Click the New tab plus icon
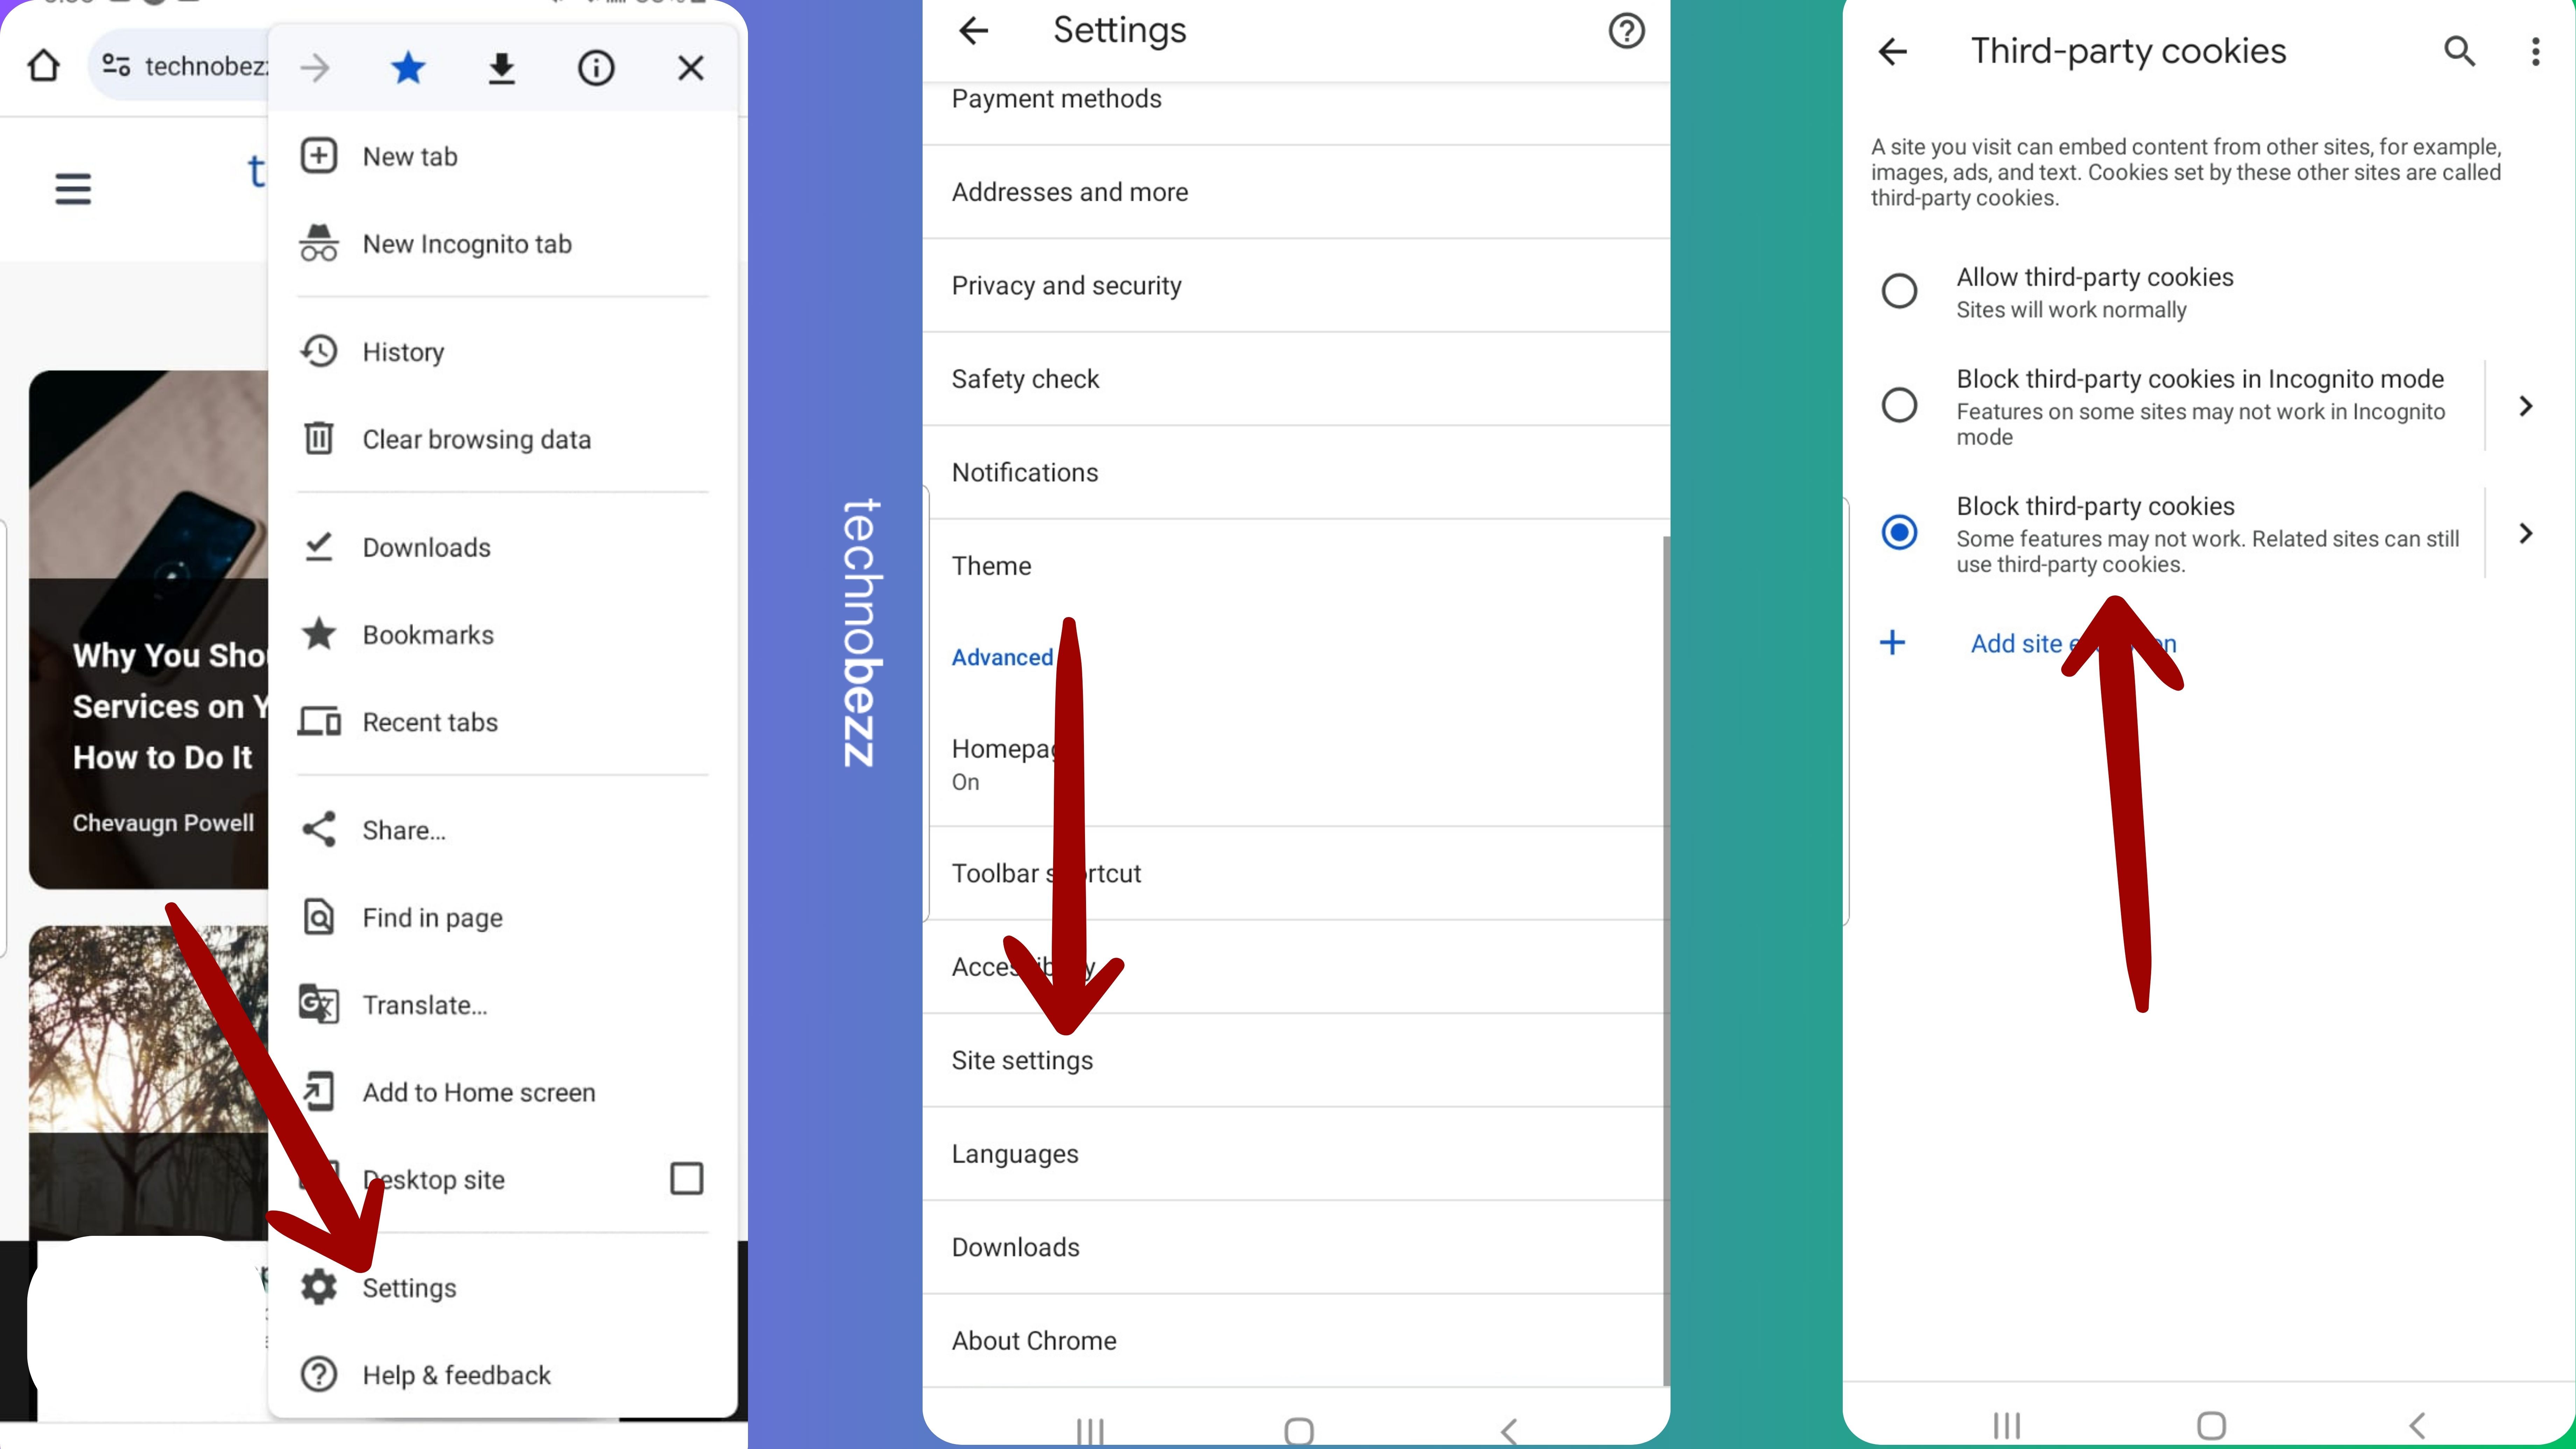This screenshot has width=2576, height=1449. pos(319,156)
